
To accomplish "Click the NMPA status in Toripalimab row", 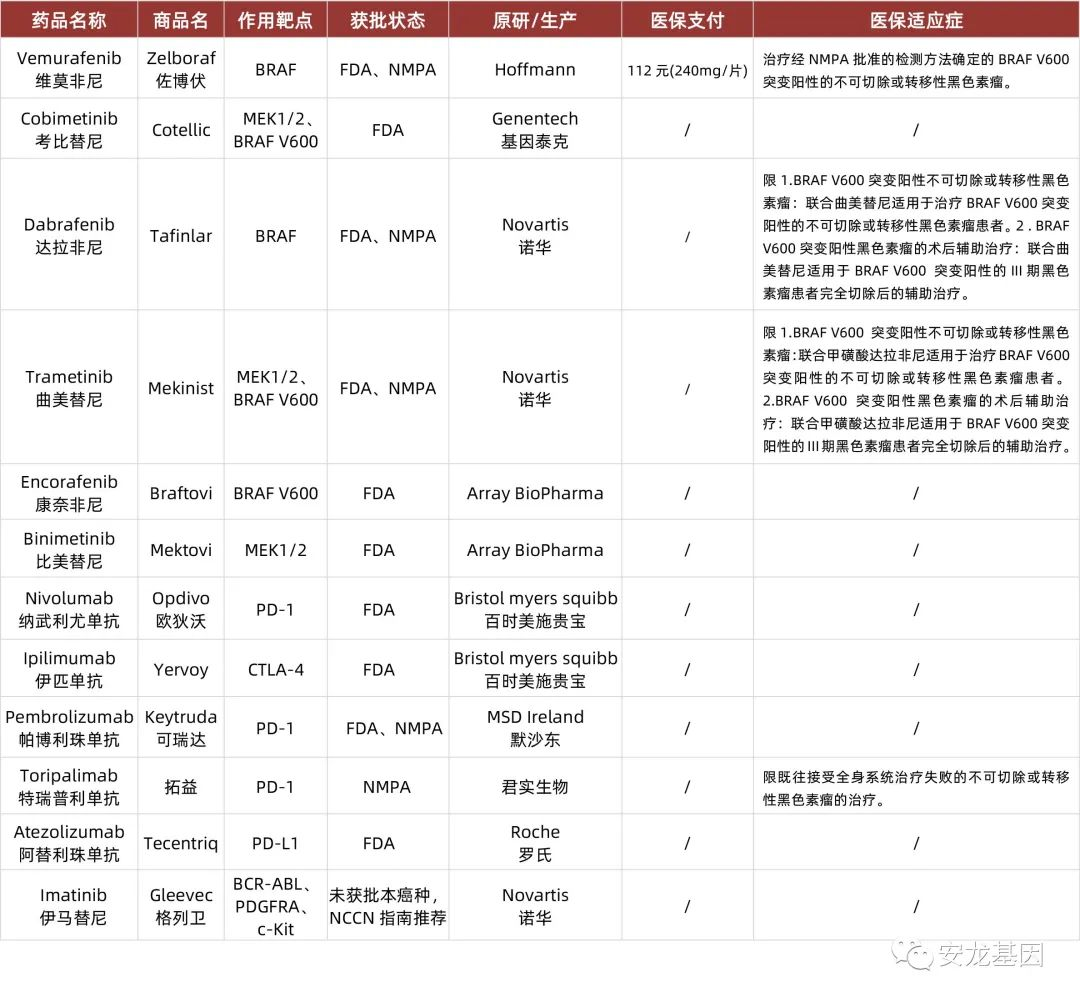I will point(387,786).
